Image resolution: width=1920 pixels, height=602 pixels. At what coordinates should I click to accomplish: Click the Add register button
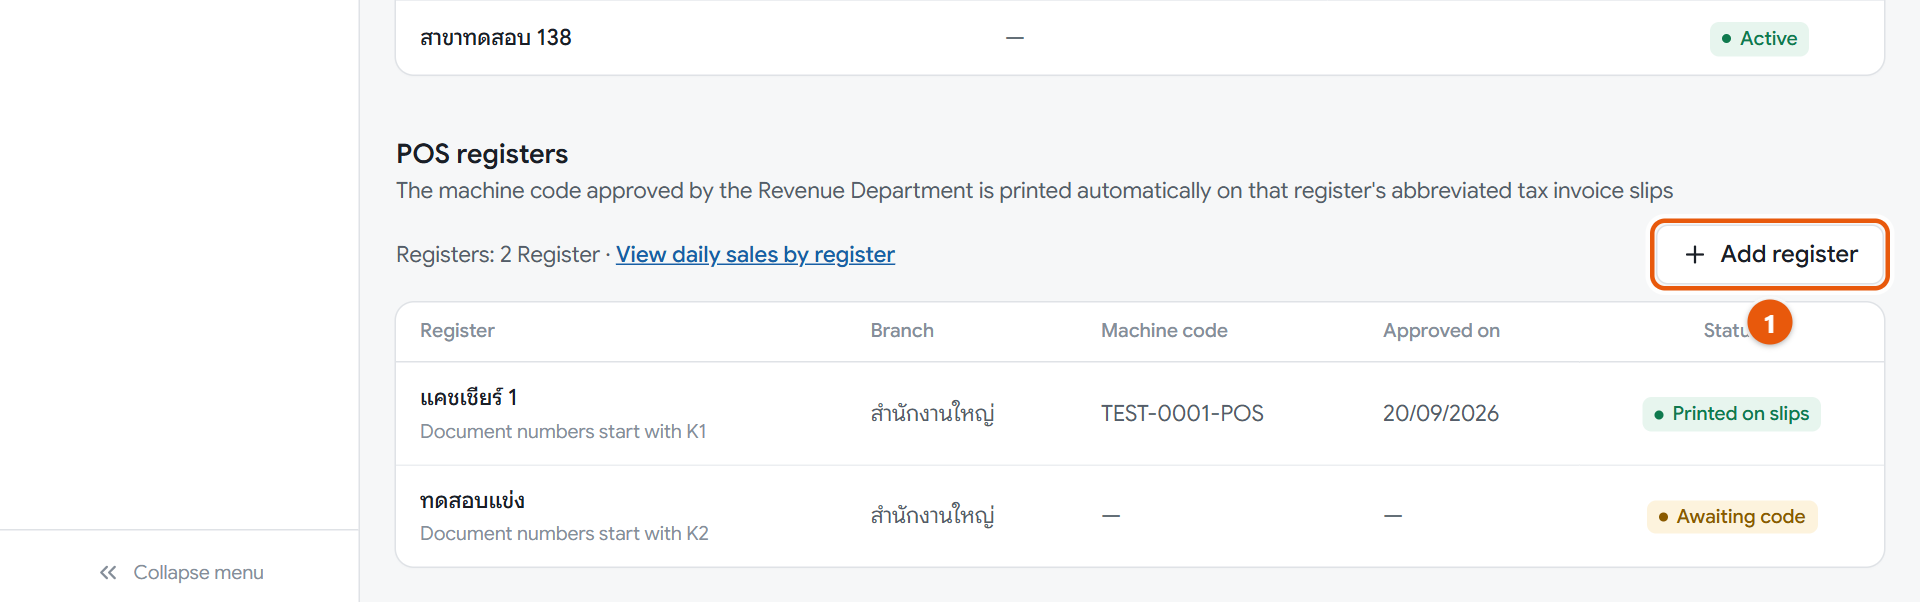tap(1769, 254)
